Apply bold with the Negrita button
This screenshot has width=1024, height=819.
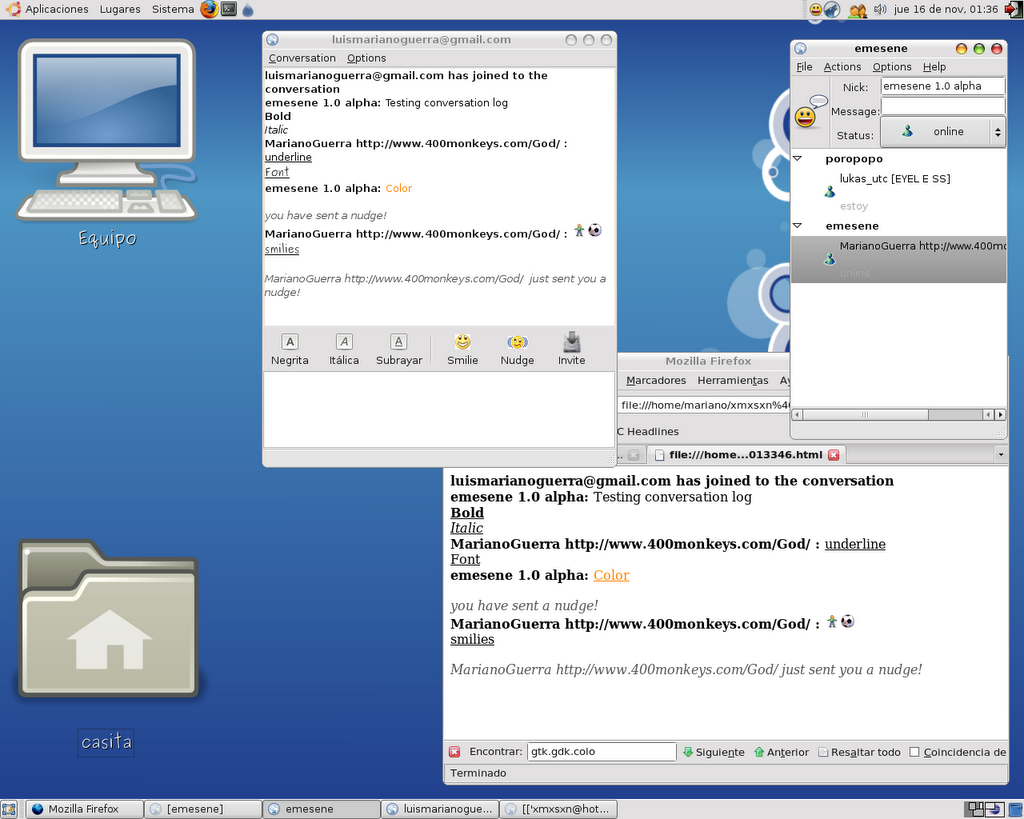pyautogui.click(x=289, y=349)
